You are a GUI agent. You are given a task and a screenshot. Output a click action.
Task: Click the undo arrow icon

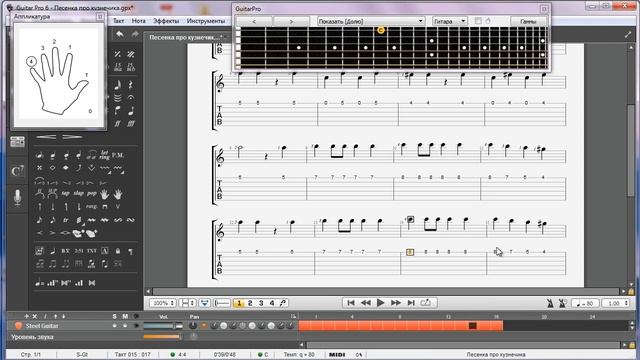point(120,35)
